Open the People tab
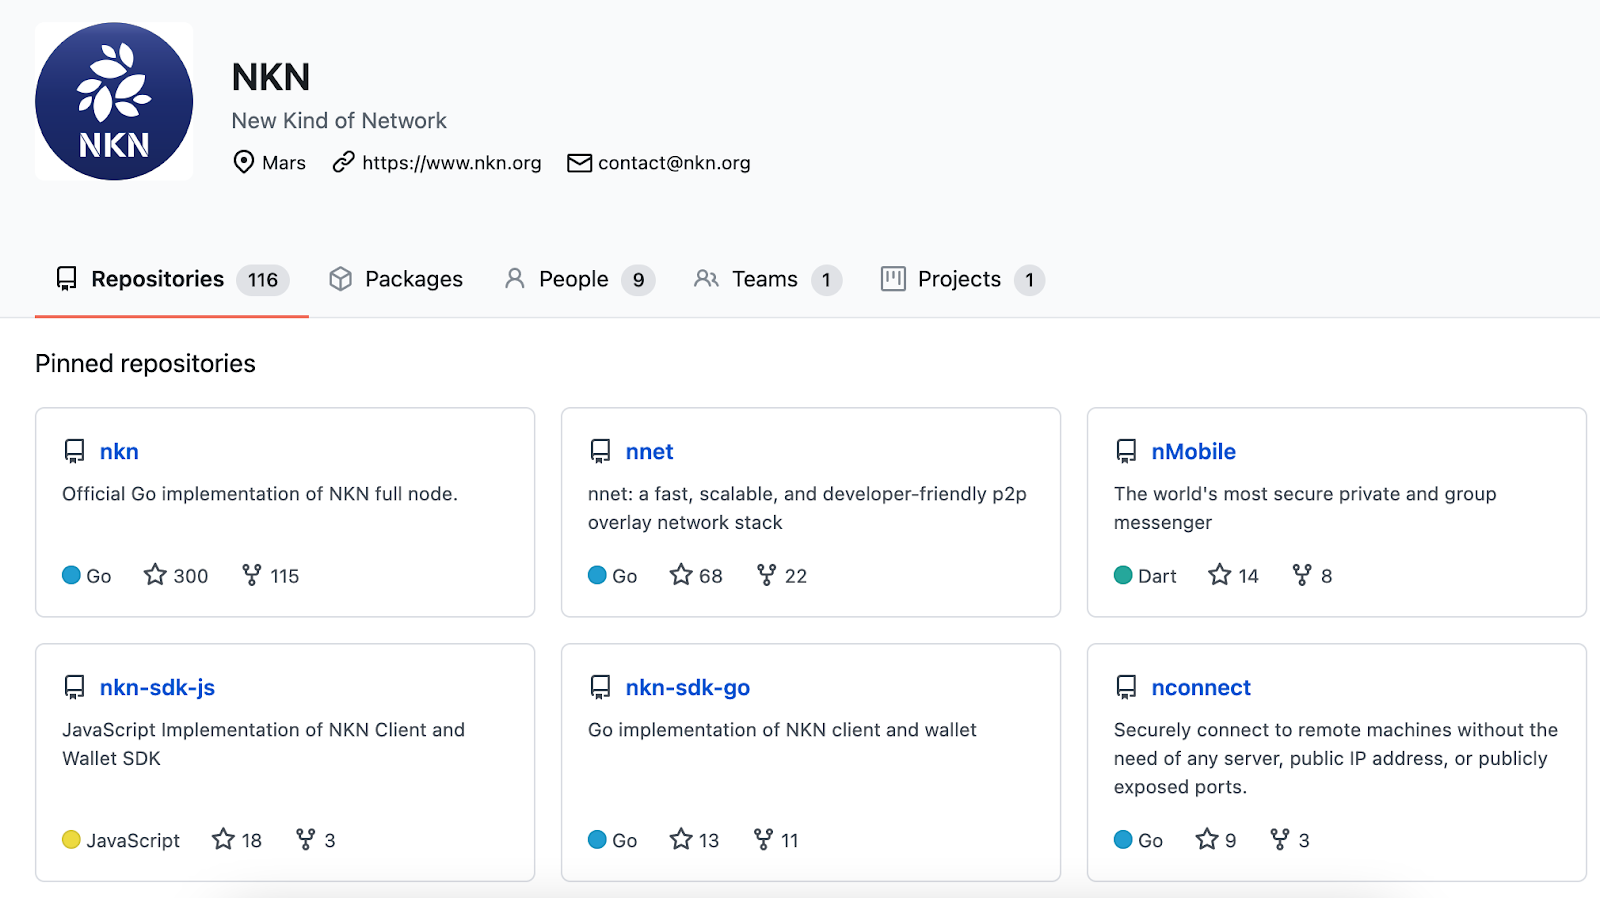The image size is (1600, 898). (573, 279)
